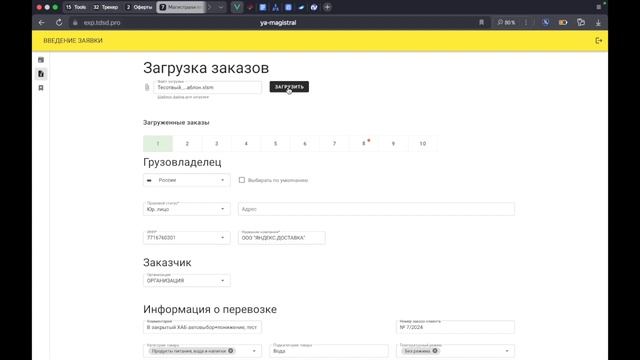Click the exp.tdsd.pro address in the URL bar
The image size is (640, 360).
coord(102,23)
